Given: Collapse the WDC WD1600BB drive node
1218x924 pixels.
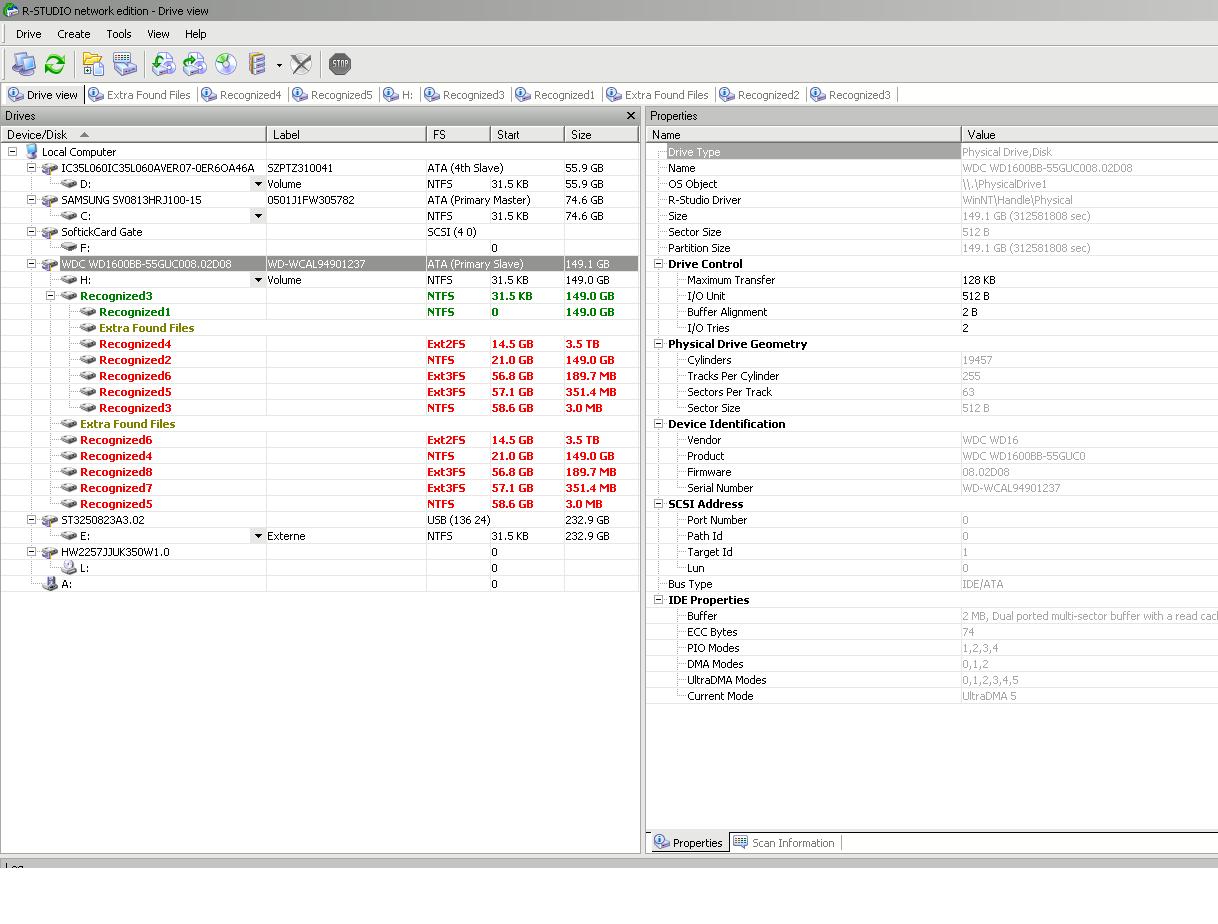Looking at the screenshot, I should pos(32,264).
